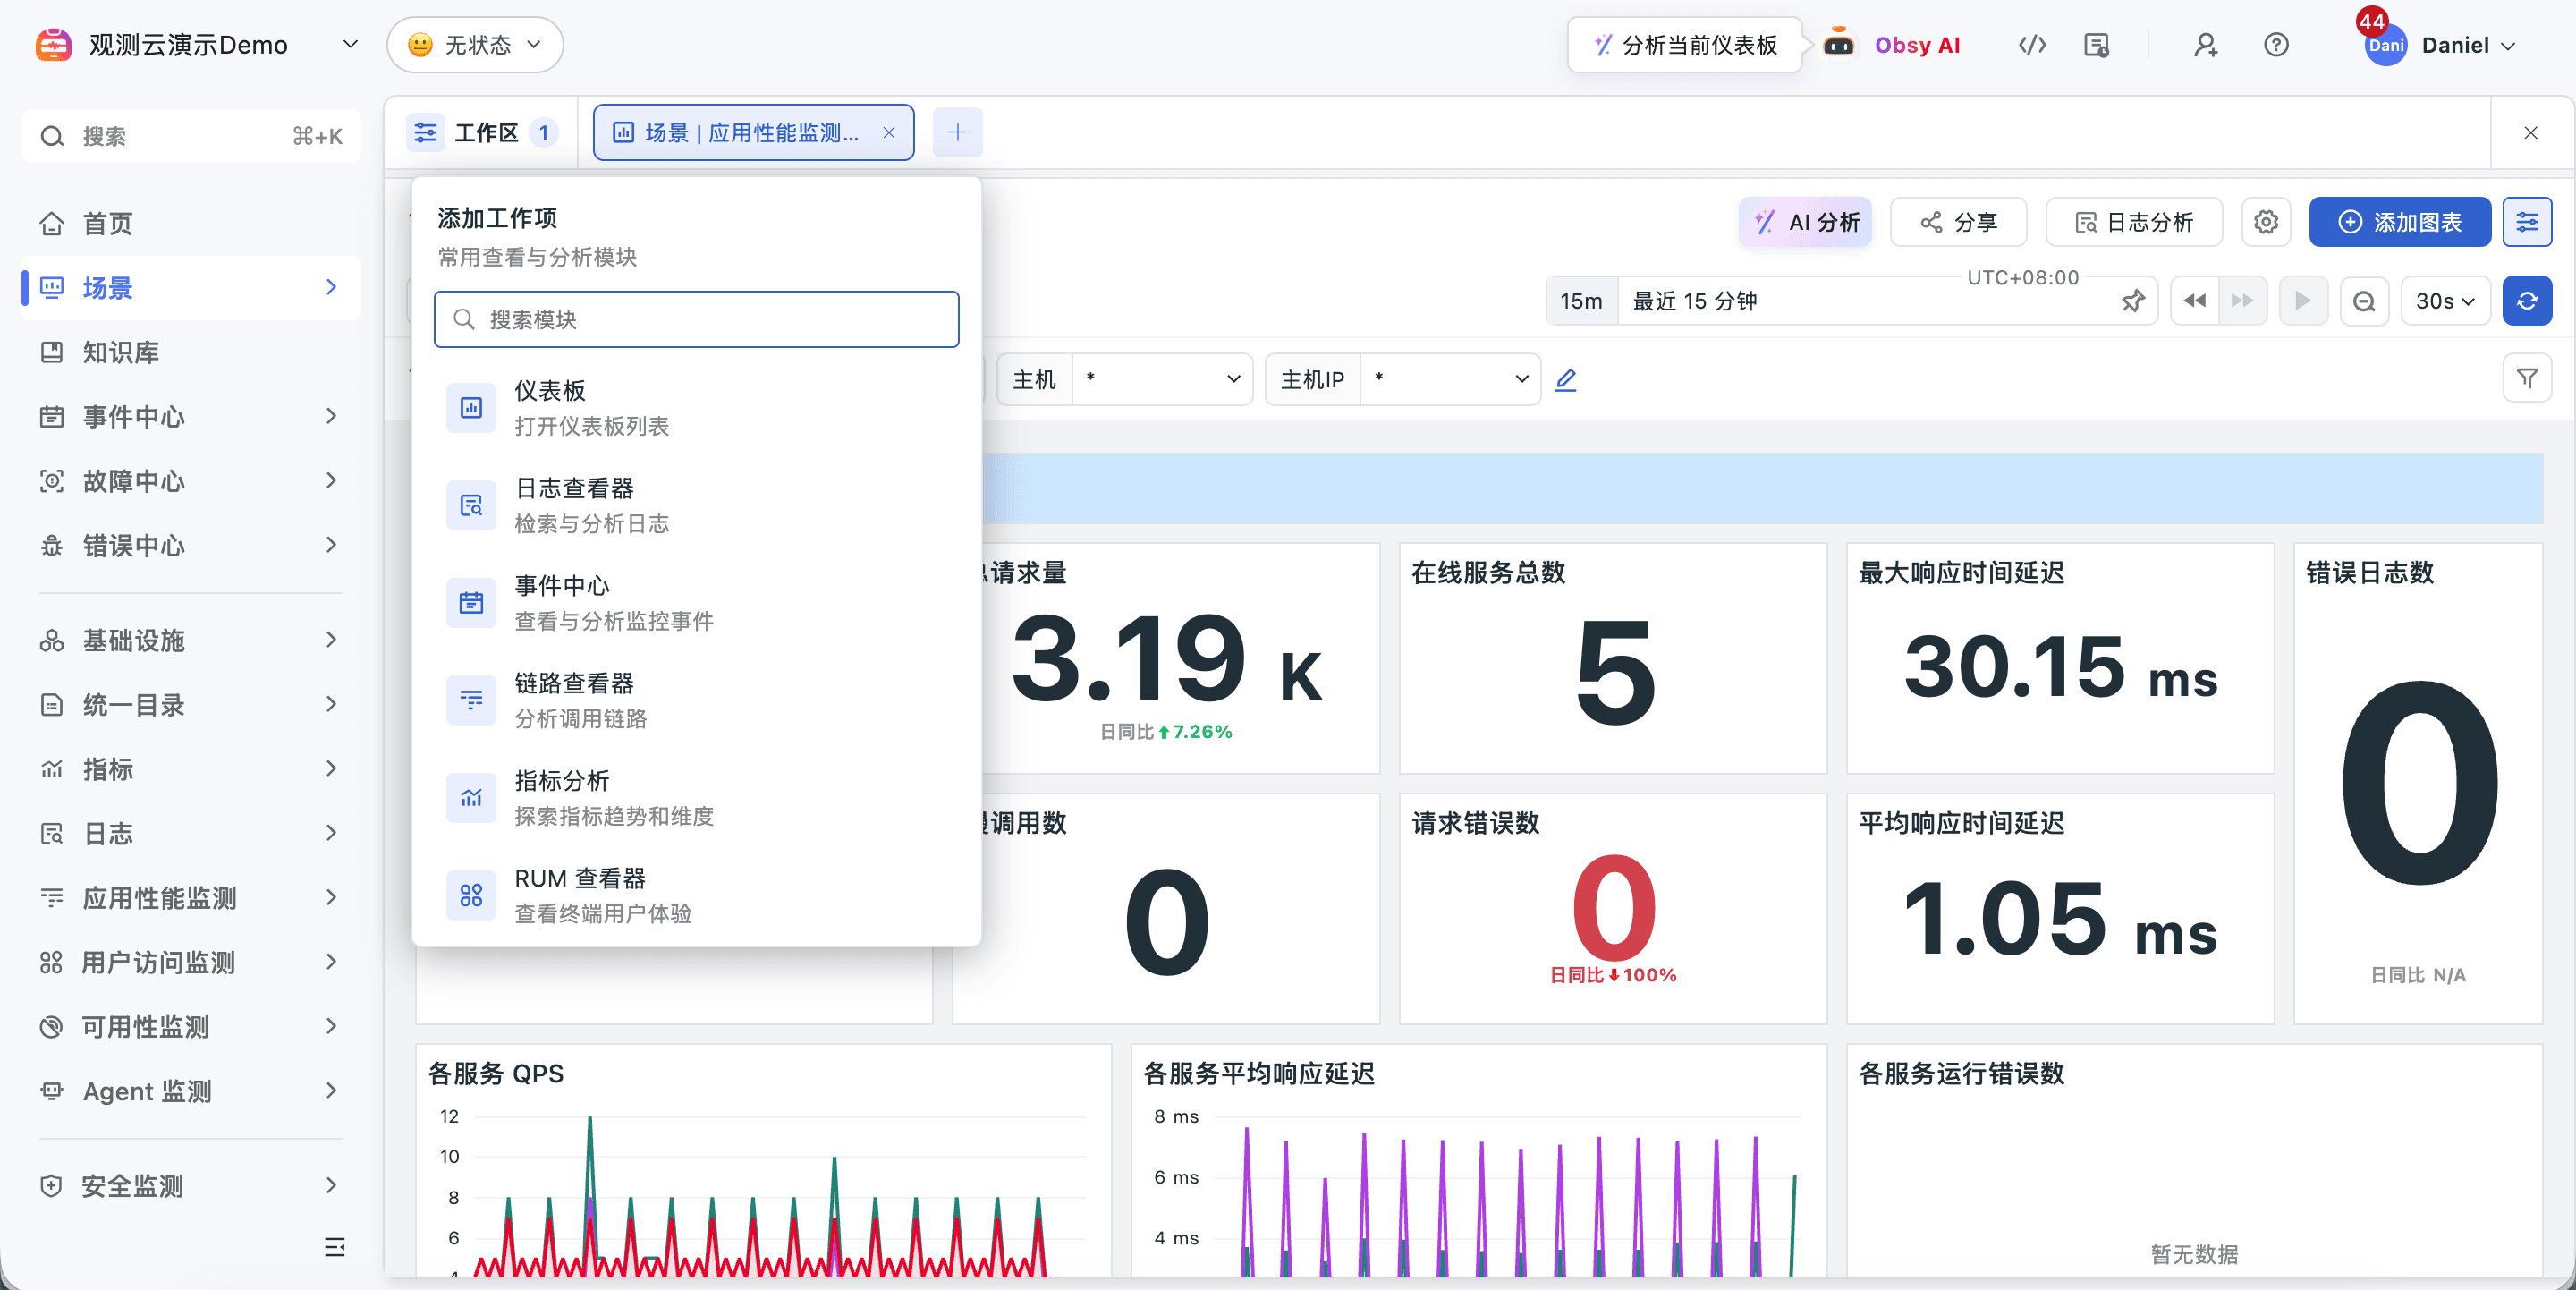The height and width of the screenshot is (1290, 2576).
Task: Focus the 搜索模块 search field
Action: click(696, 319)
